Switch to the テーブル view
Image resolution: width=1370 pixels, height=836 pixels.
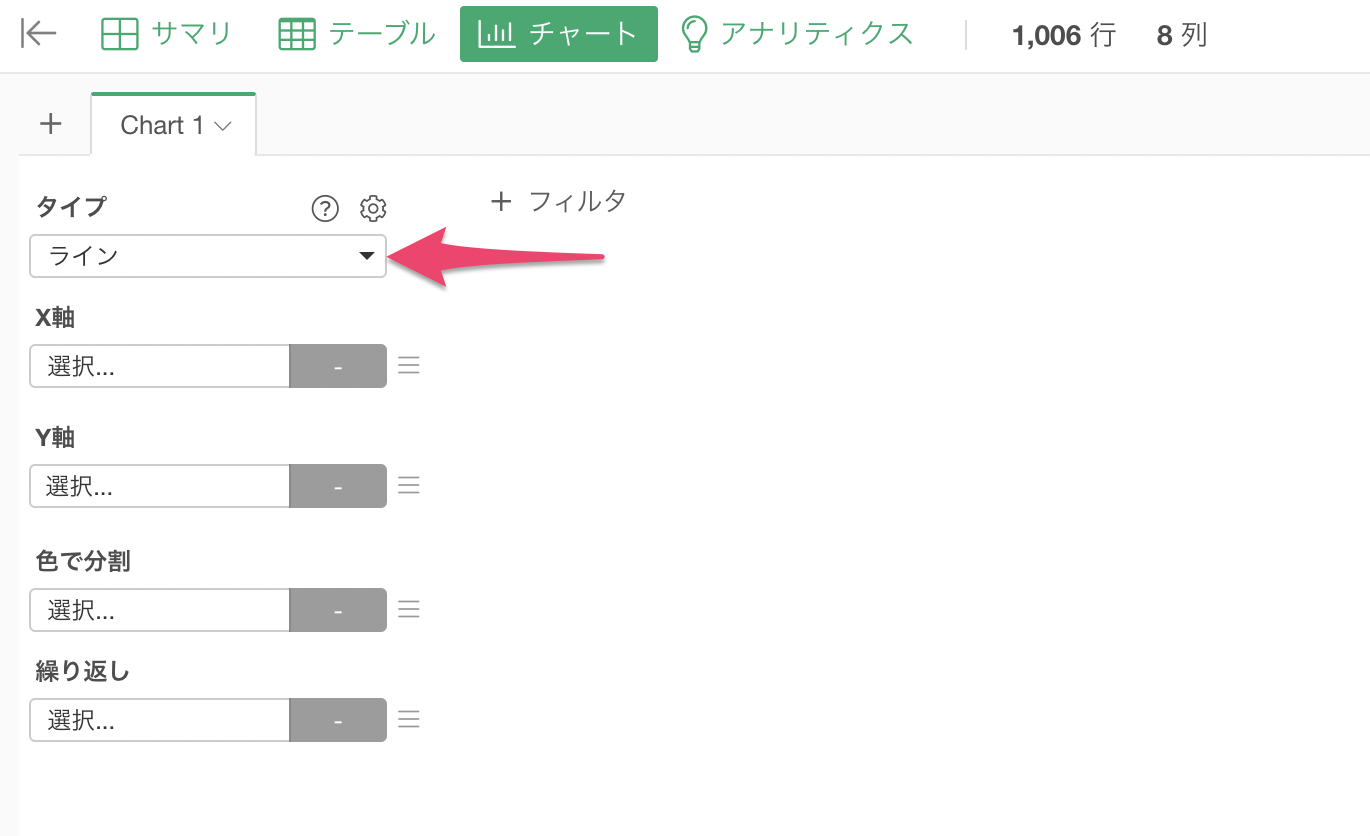point(357,34)
